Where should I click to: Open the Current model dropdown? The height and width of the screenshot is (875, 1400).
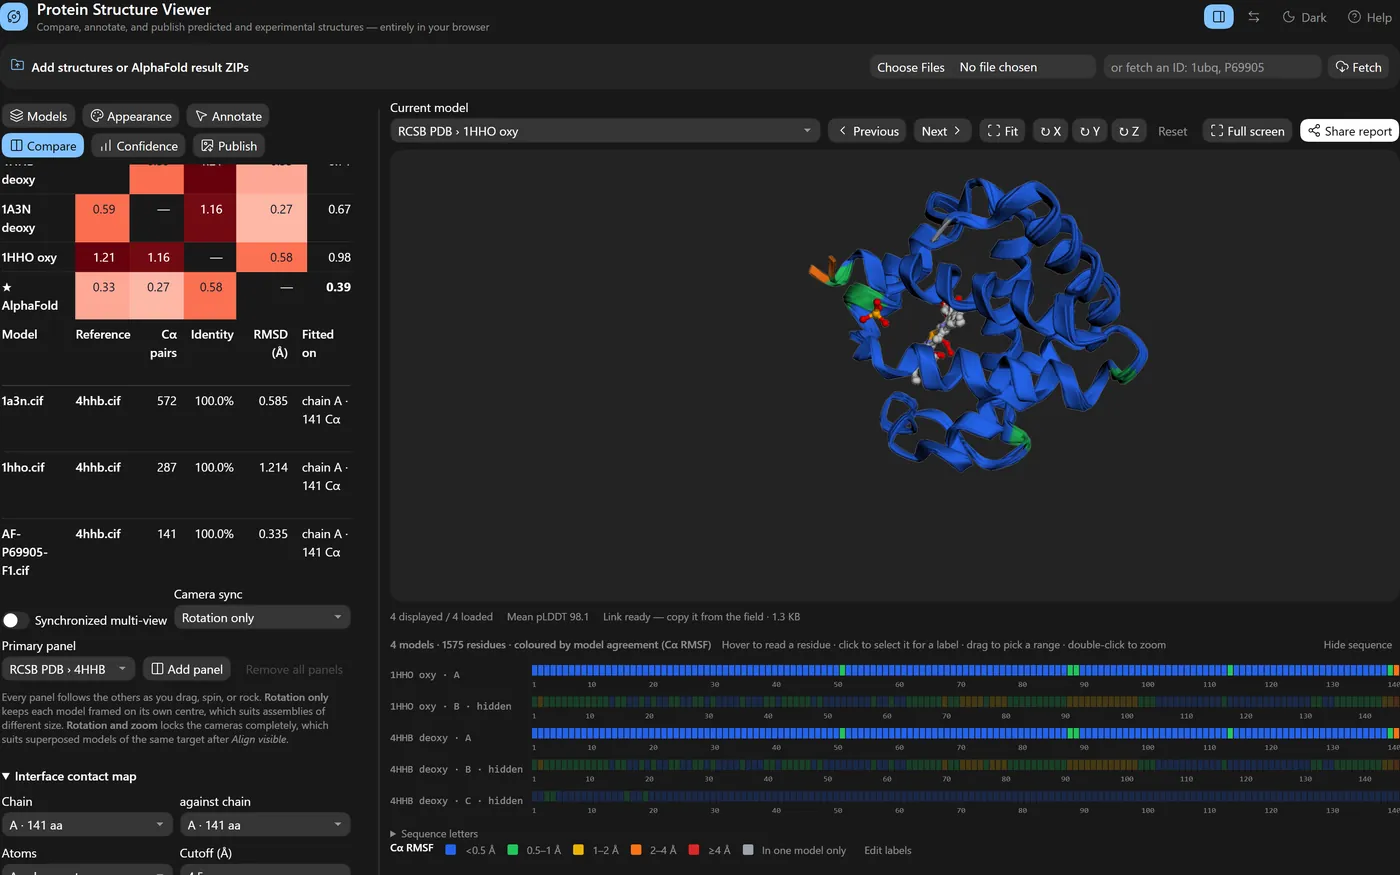tap(605, 131)
